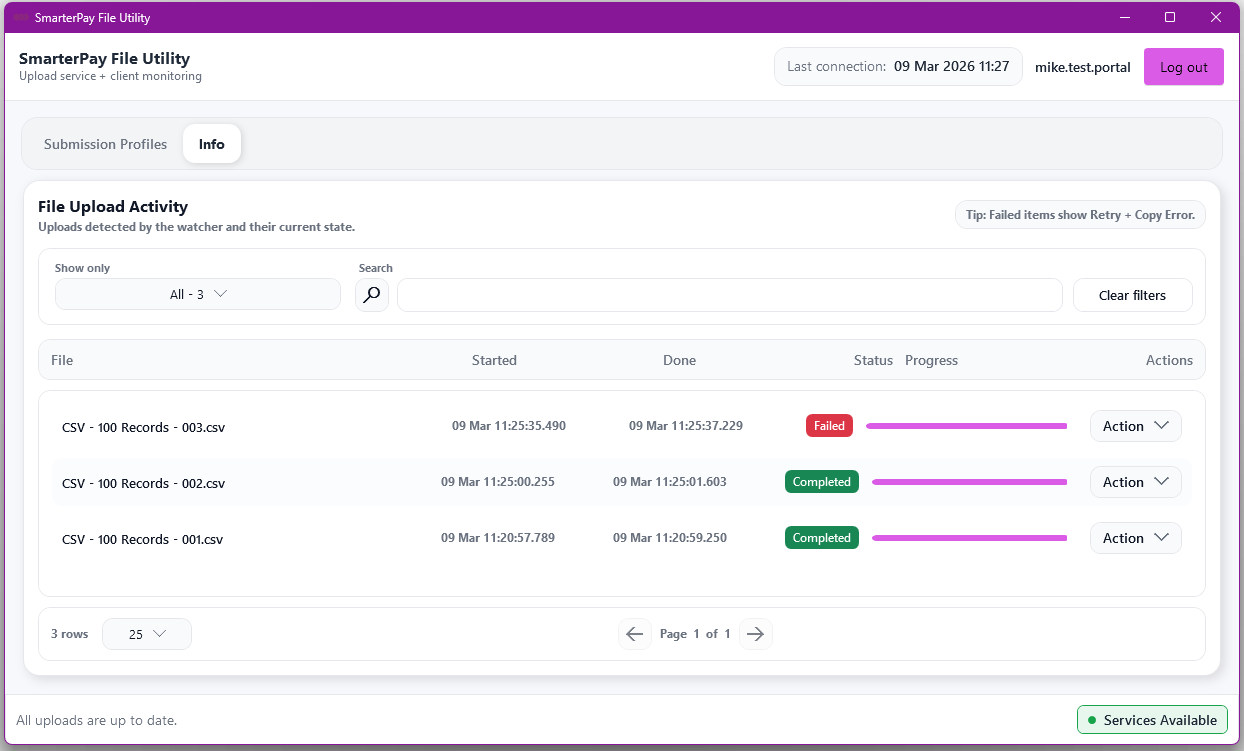Maximize the SmarterPay File Utility window

pyautogui.click(x=1170, y=17)
